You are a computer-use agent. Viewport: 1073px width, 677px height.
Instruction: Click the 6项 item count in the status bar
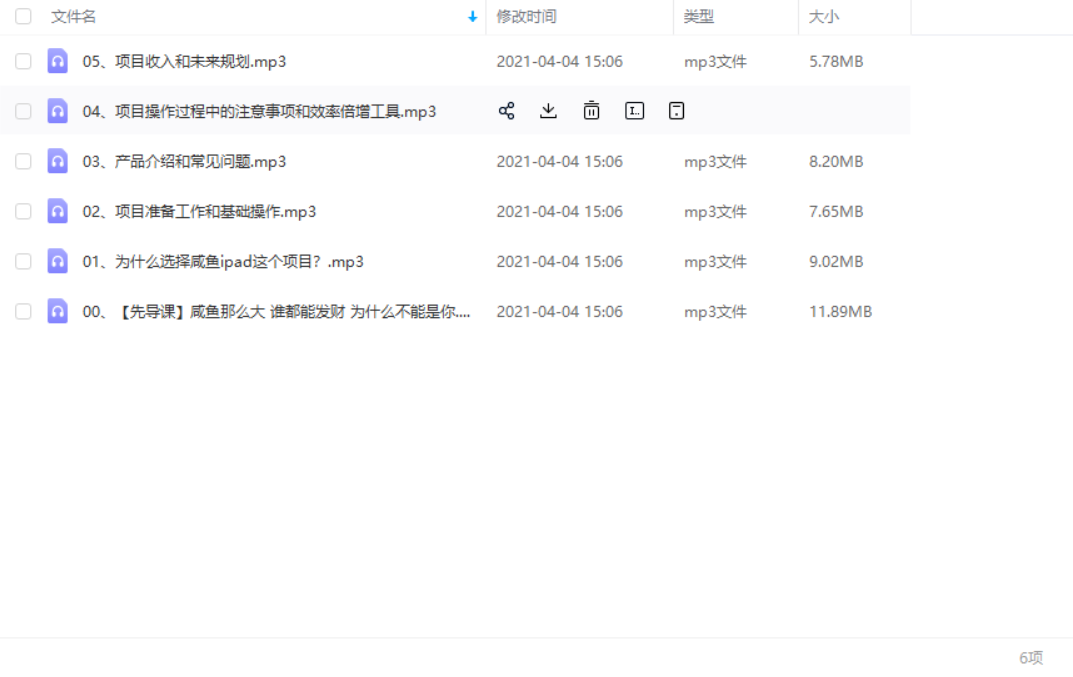[1031, 658]
